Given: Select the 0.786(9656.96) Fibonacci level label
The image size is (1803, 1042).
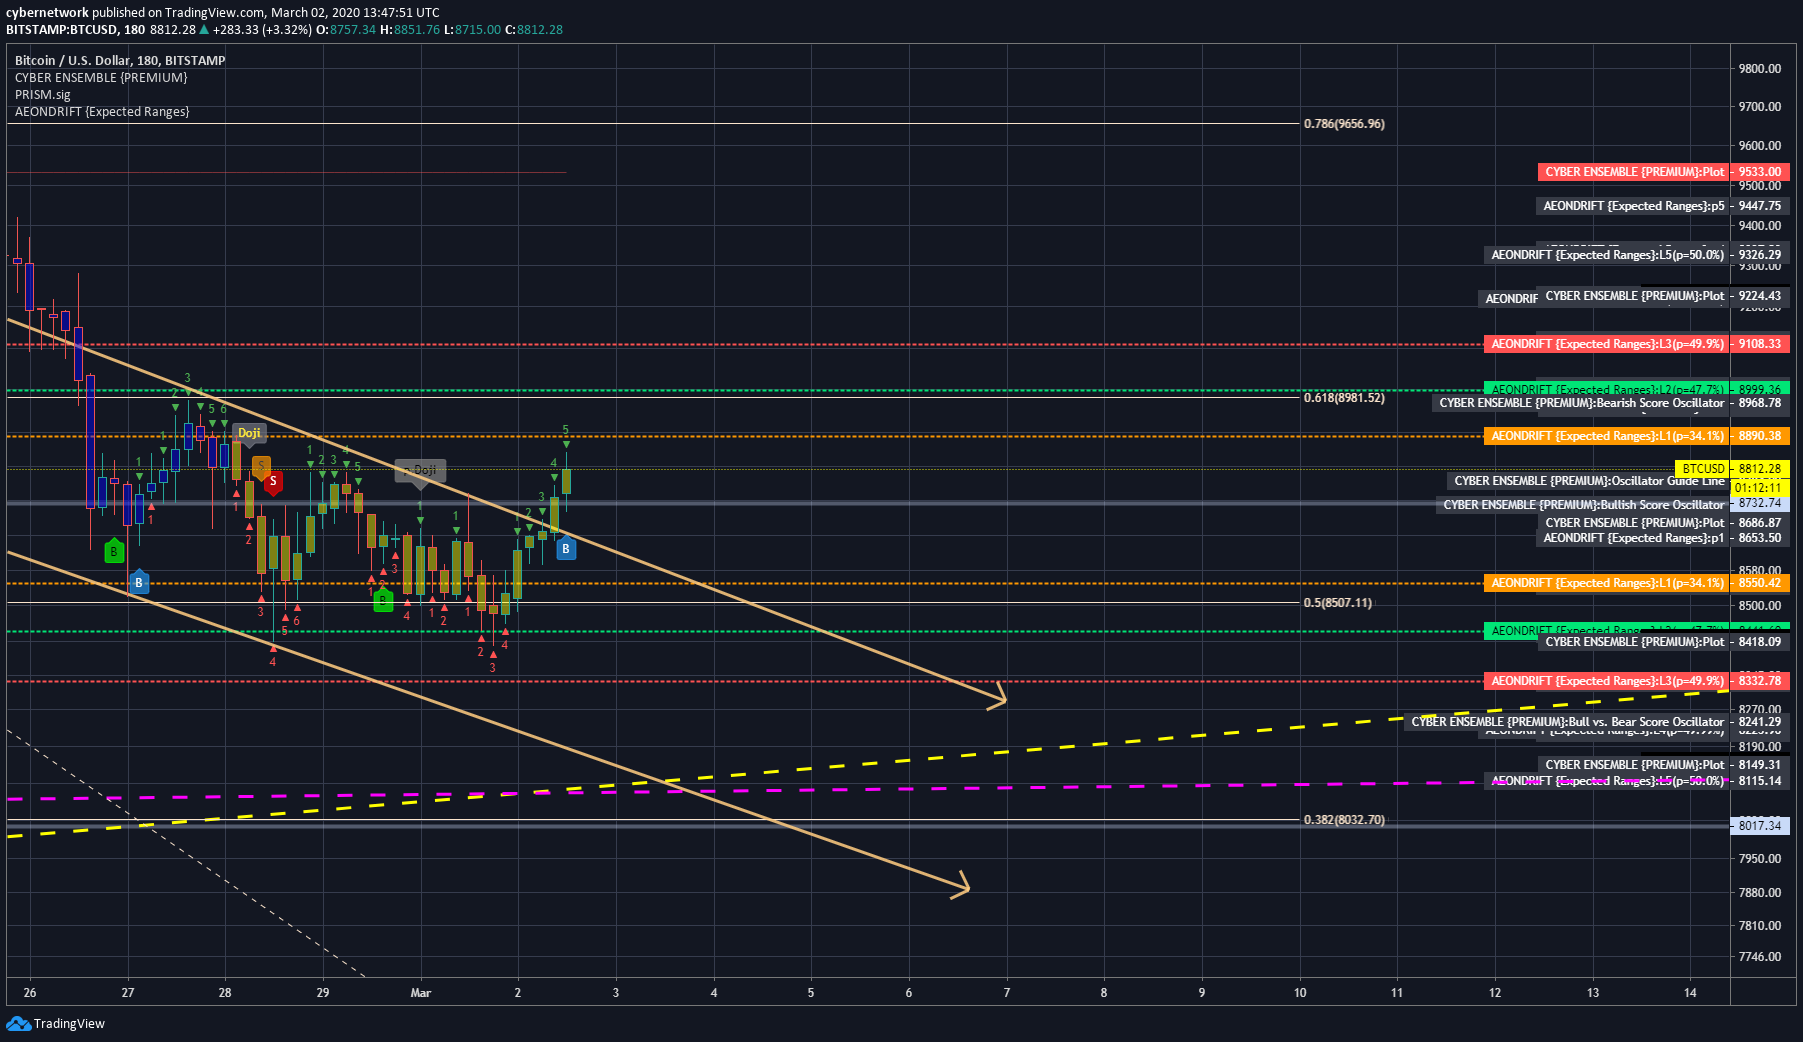Looking at the screenshot, I should [1344, 124].
